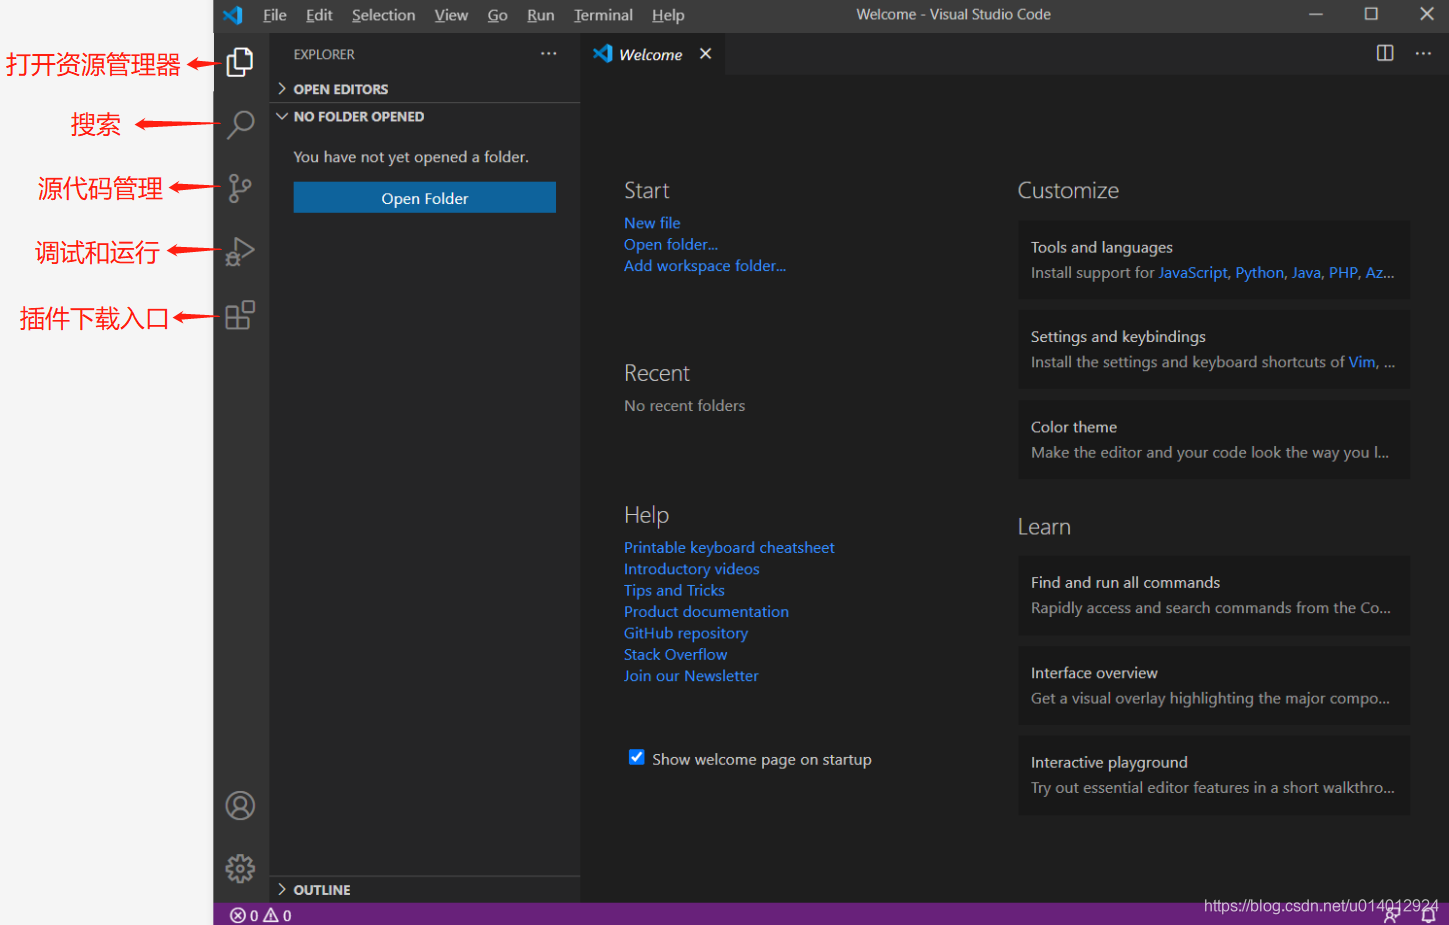The image size is (1449, 925).
Task: Click the VS Code logo in title bar
Action: (x=233, y=15)
